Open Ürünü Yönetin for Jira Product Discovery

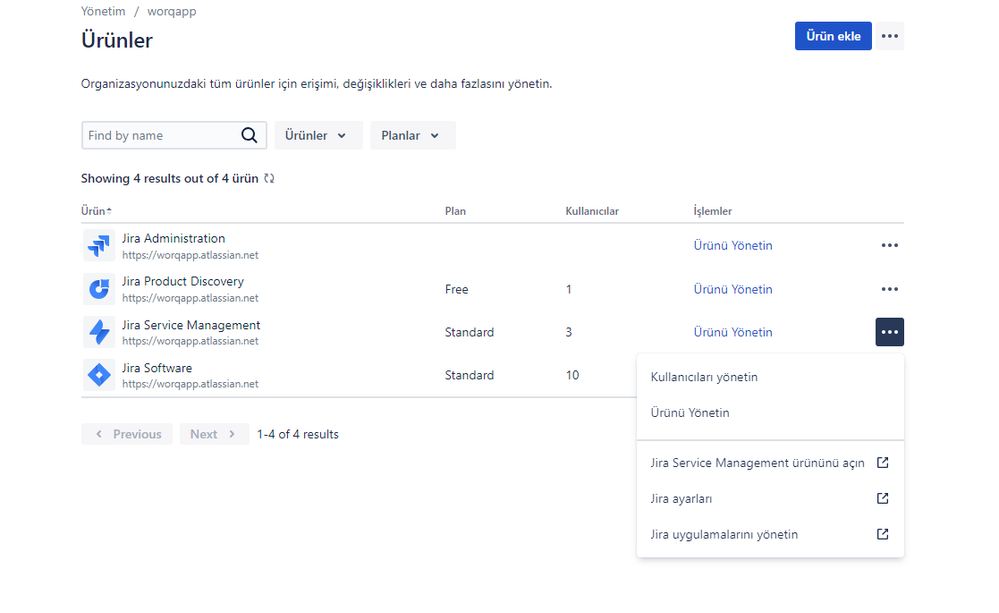[733, 289]
